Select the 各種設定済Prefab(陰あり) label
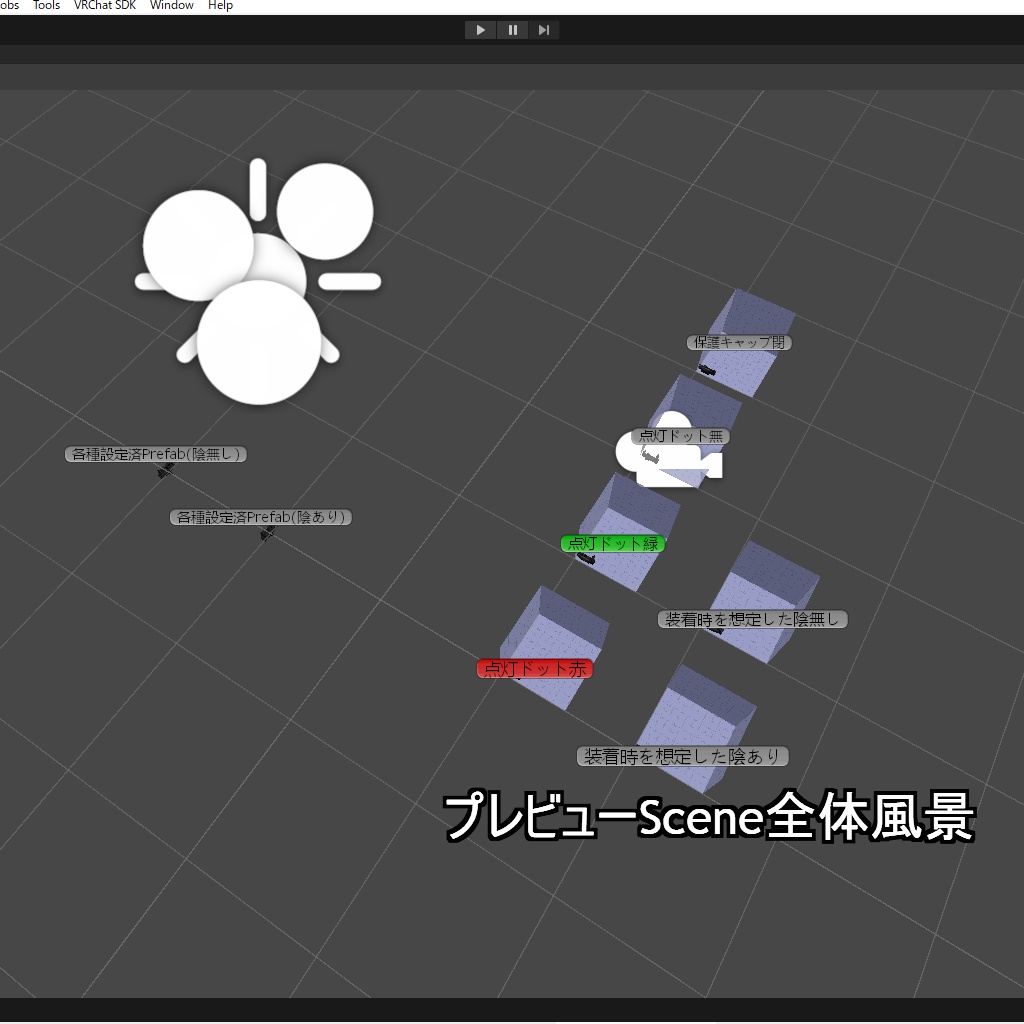 point(261,517)
